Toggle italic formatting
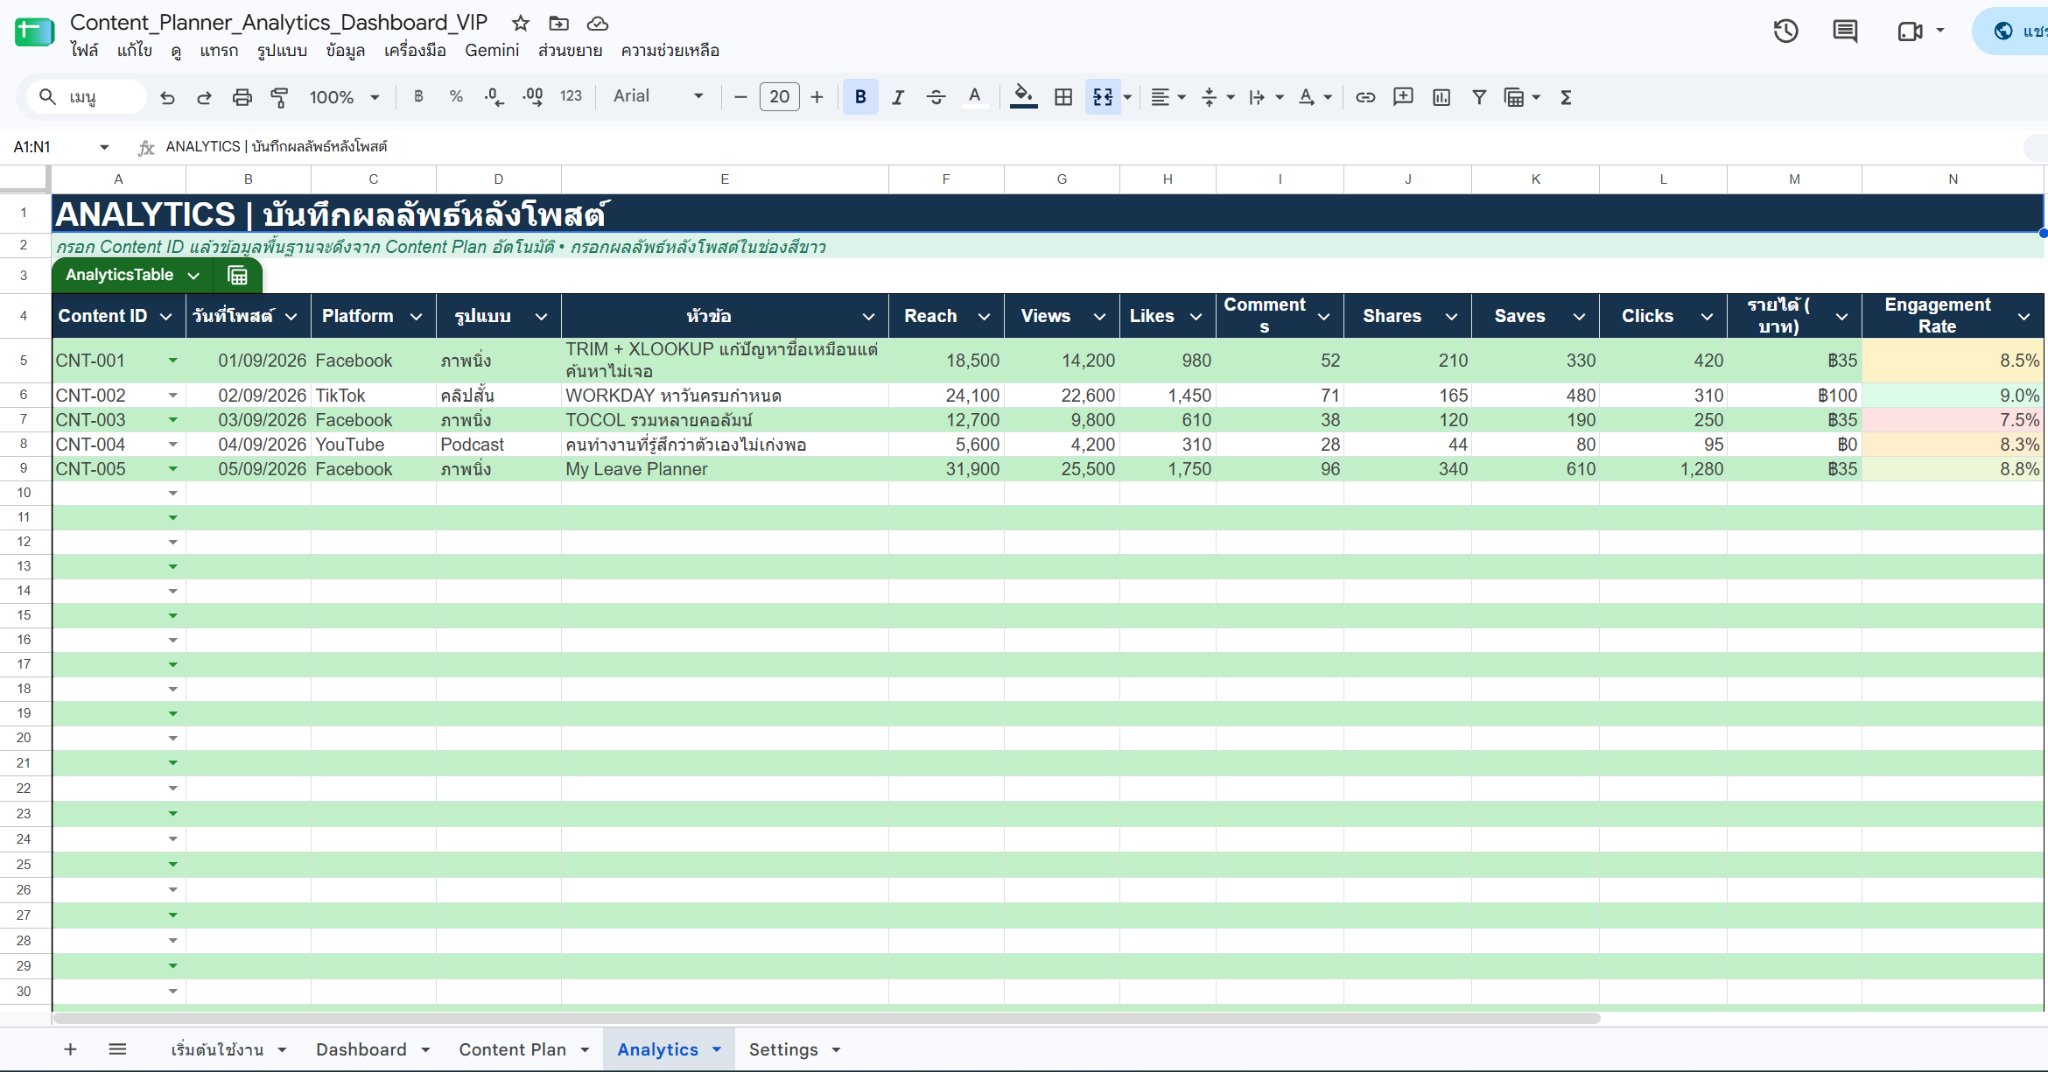Image resolution: width=2048 pixels, height=1072 pixels. [x=898, y=97]
